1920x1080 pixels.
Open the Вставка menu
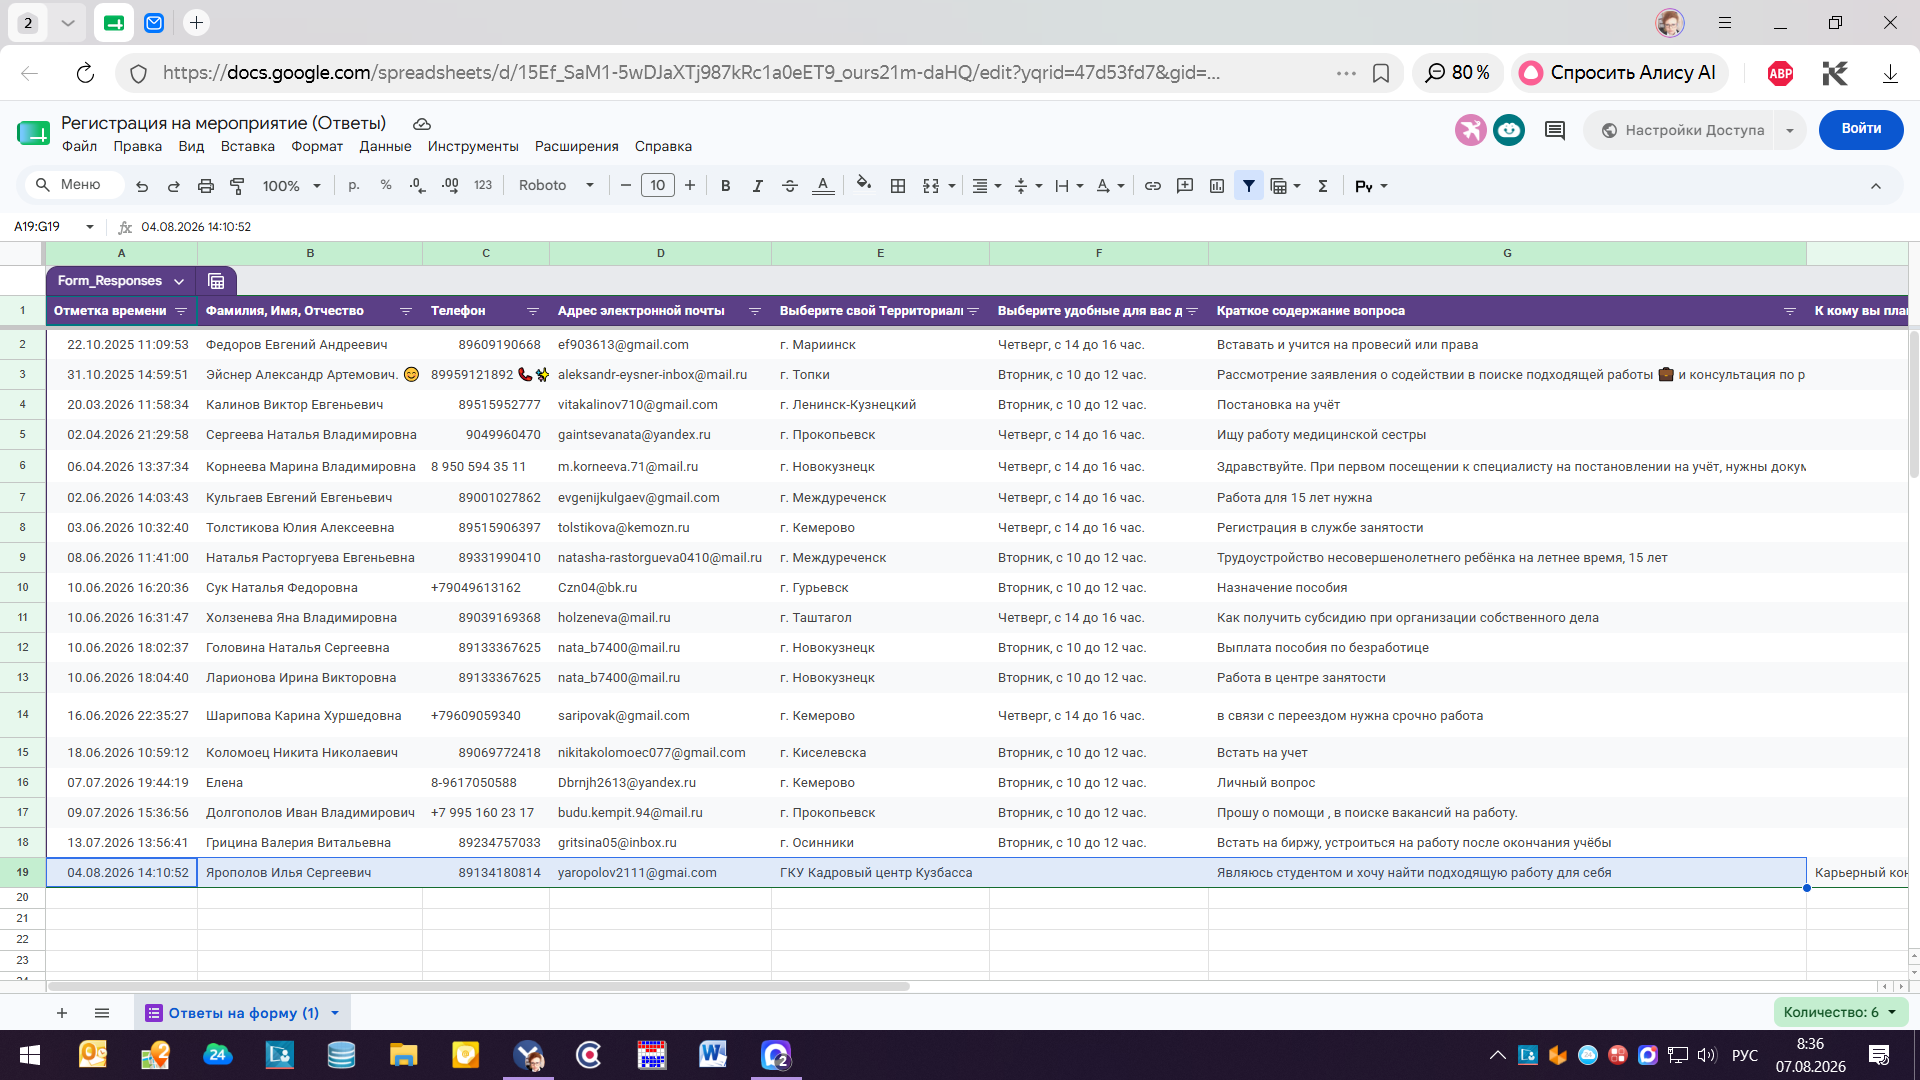pyautogui.click(x=247, y=146)
